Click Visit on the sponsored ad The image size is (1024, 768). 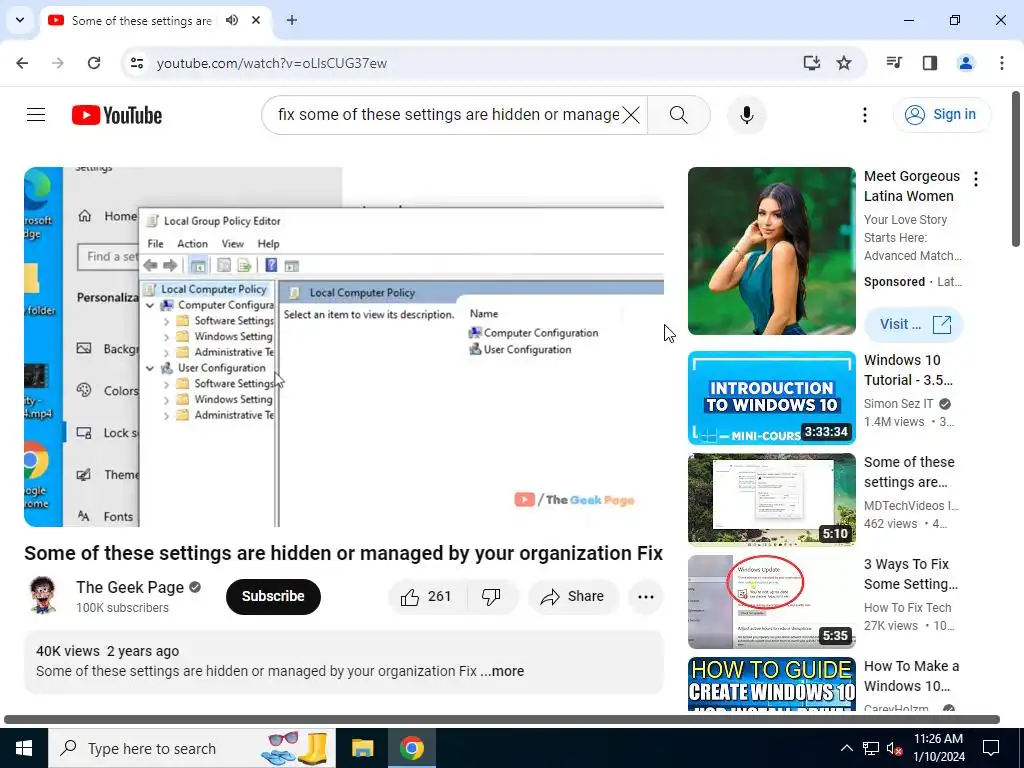pos(914,325)
